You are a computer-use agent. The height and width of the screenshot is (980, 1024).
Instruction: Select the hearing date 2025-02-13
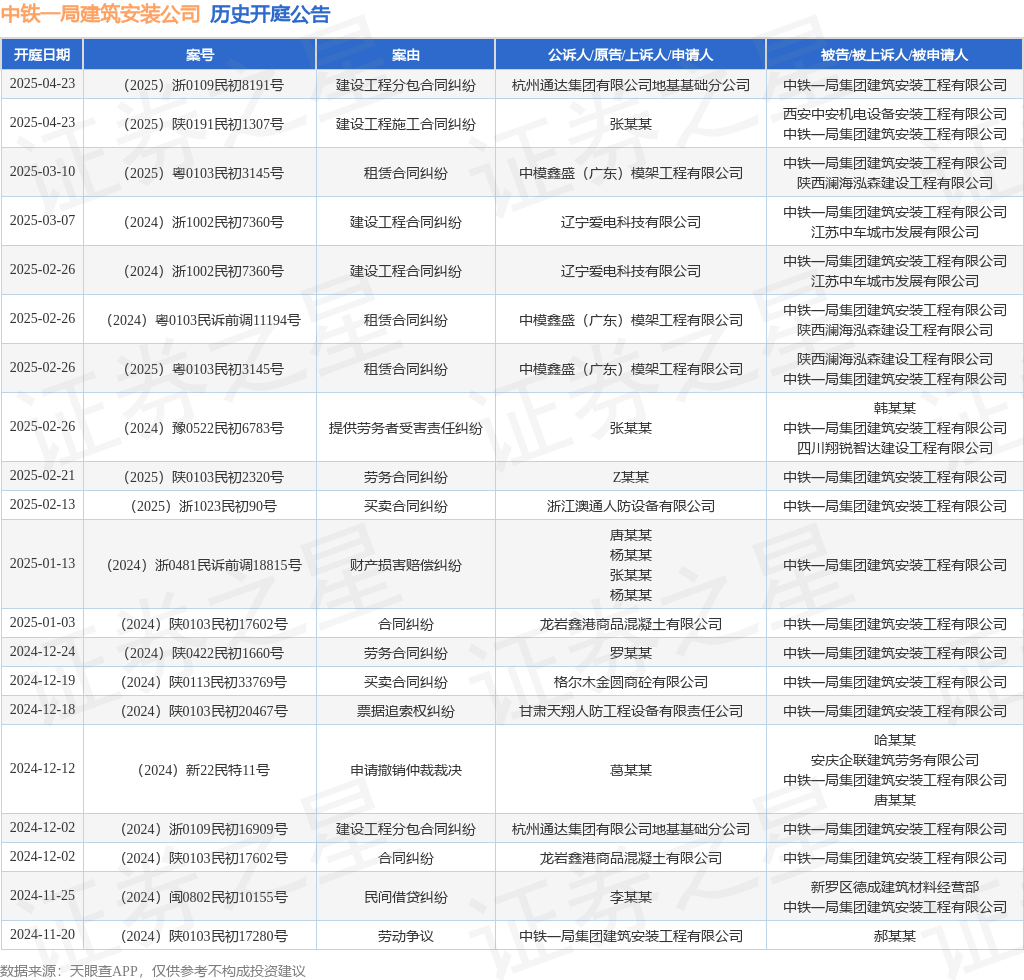[x=42, y=504]
